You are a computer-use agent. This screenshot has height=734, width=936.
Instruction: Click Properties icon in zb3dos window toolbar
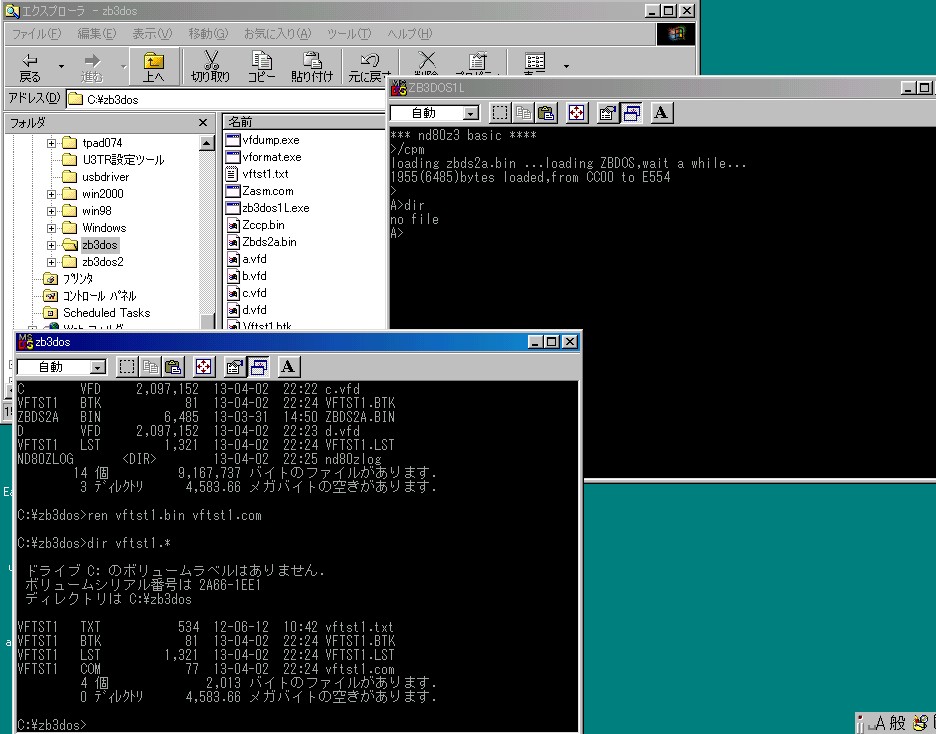(234, 366)
